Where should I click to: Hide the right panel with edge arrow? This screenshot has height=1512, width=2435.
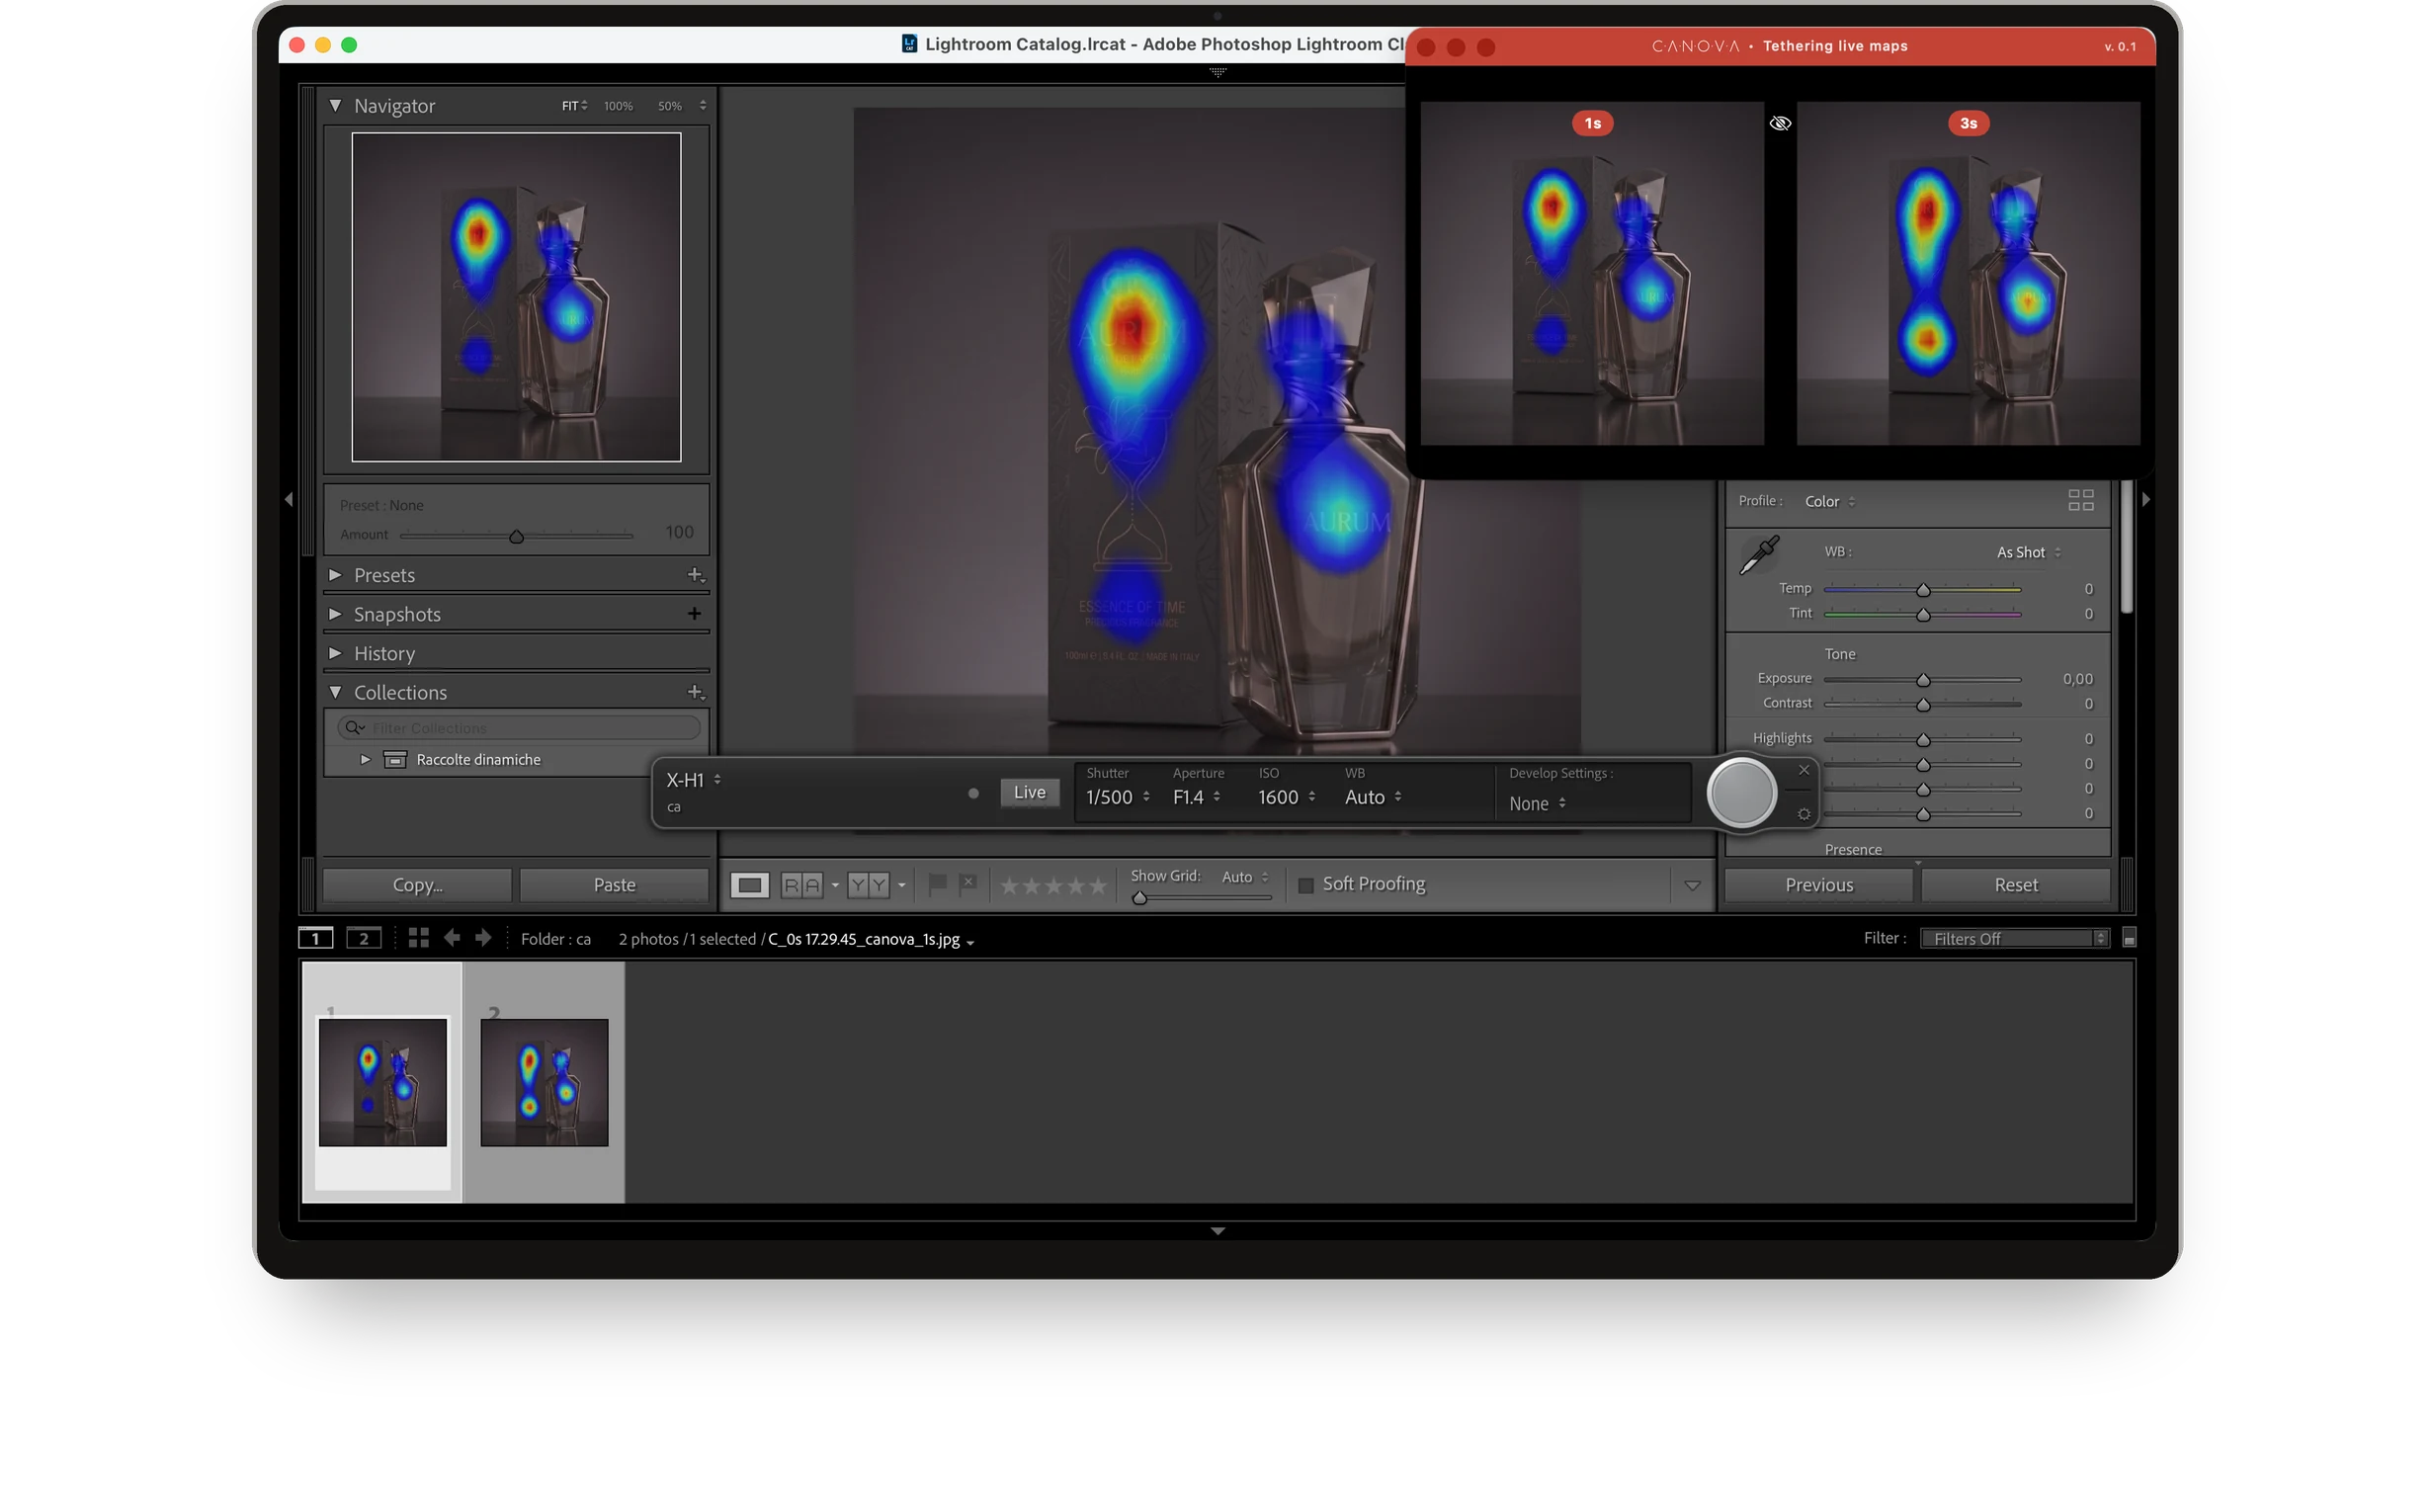2145,499
